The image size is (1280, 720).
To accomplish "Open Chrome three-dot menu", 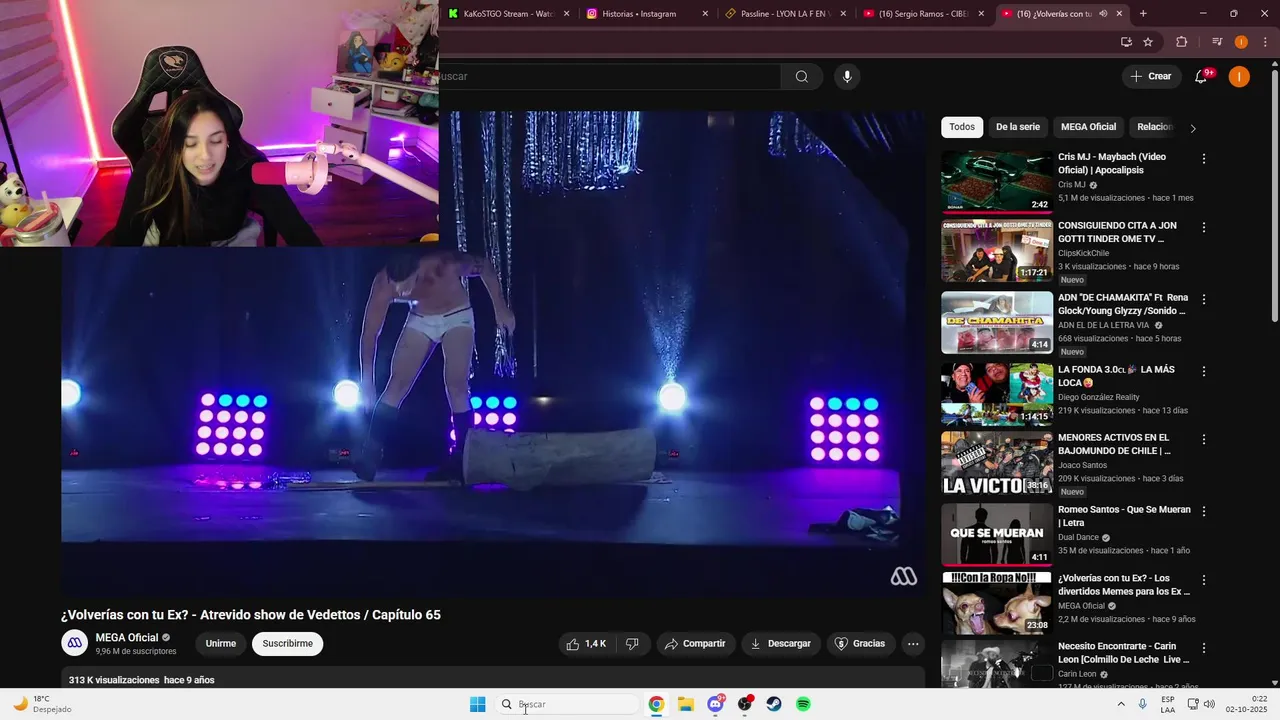I will point(1266,42).
